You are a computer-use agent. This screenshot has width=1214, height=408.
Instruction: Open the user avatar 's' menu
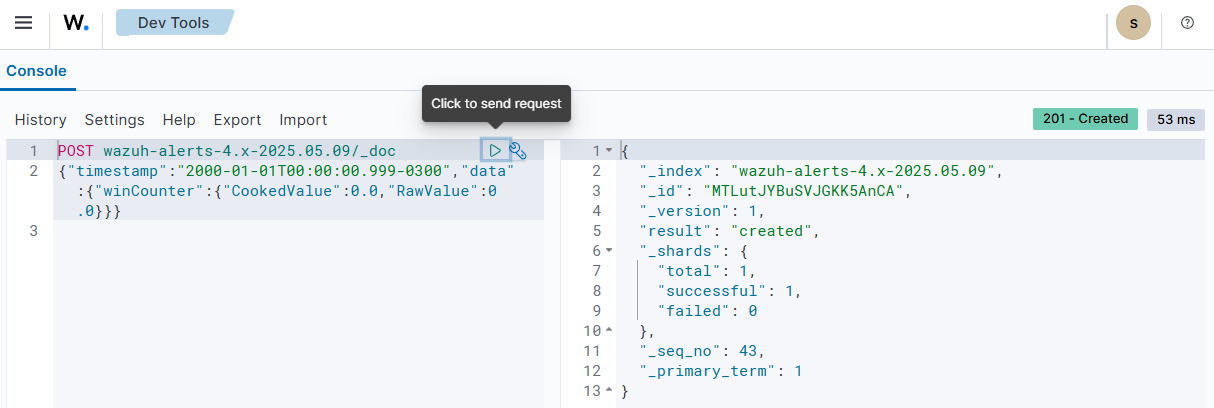point(1133,22)
